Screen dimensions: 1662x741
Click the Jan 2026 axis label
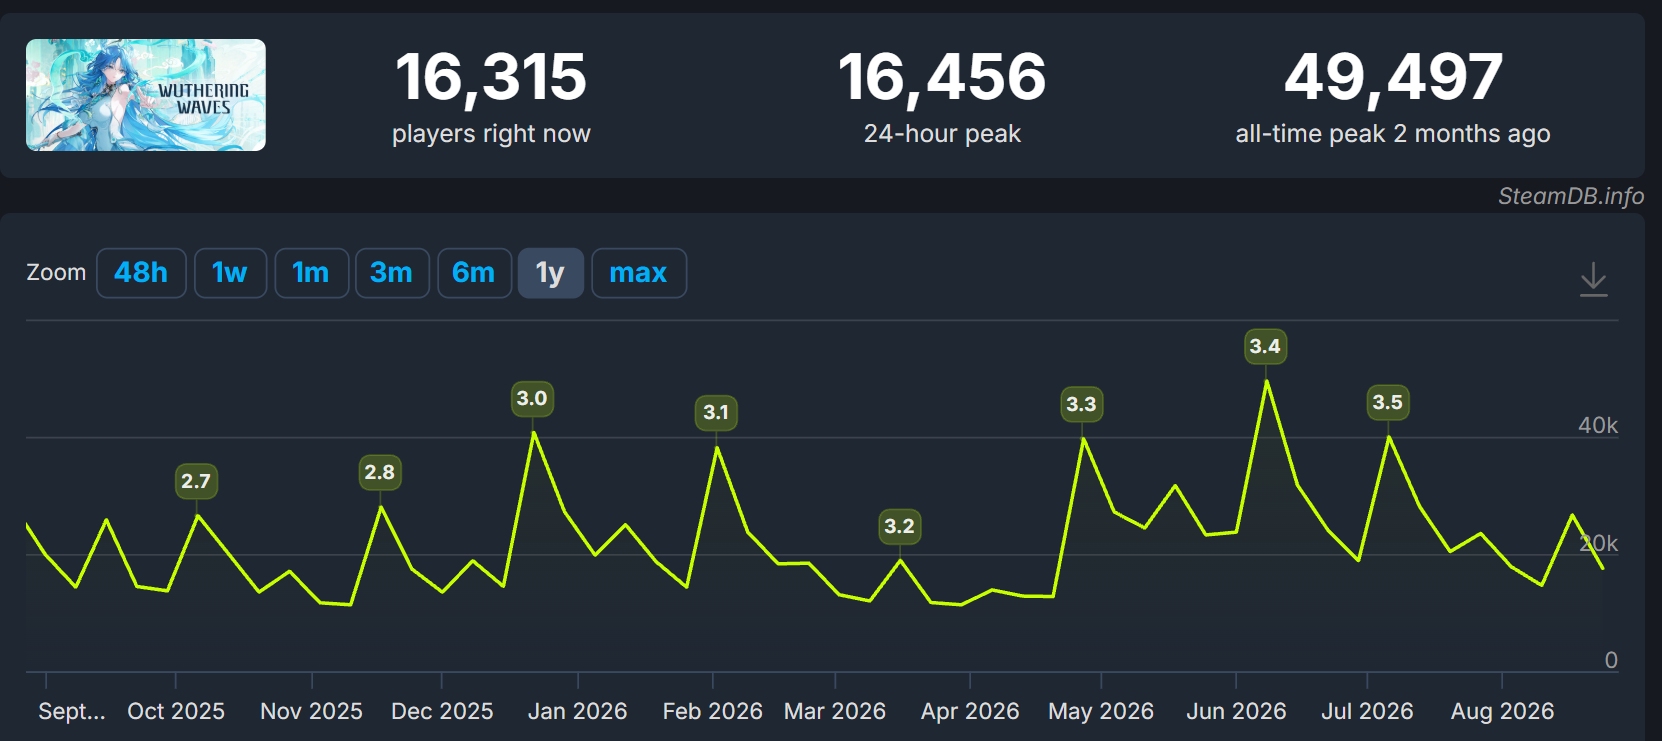[578, 711]
